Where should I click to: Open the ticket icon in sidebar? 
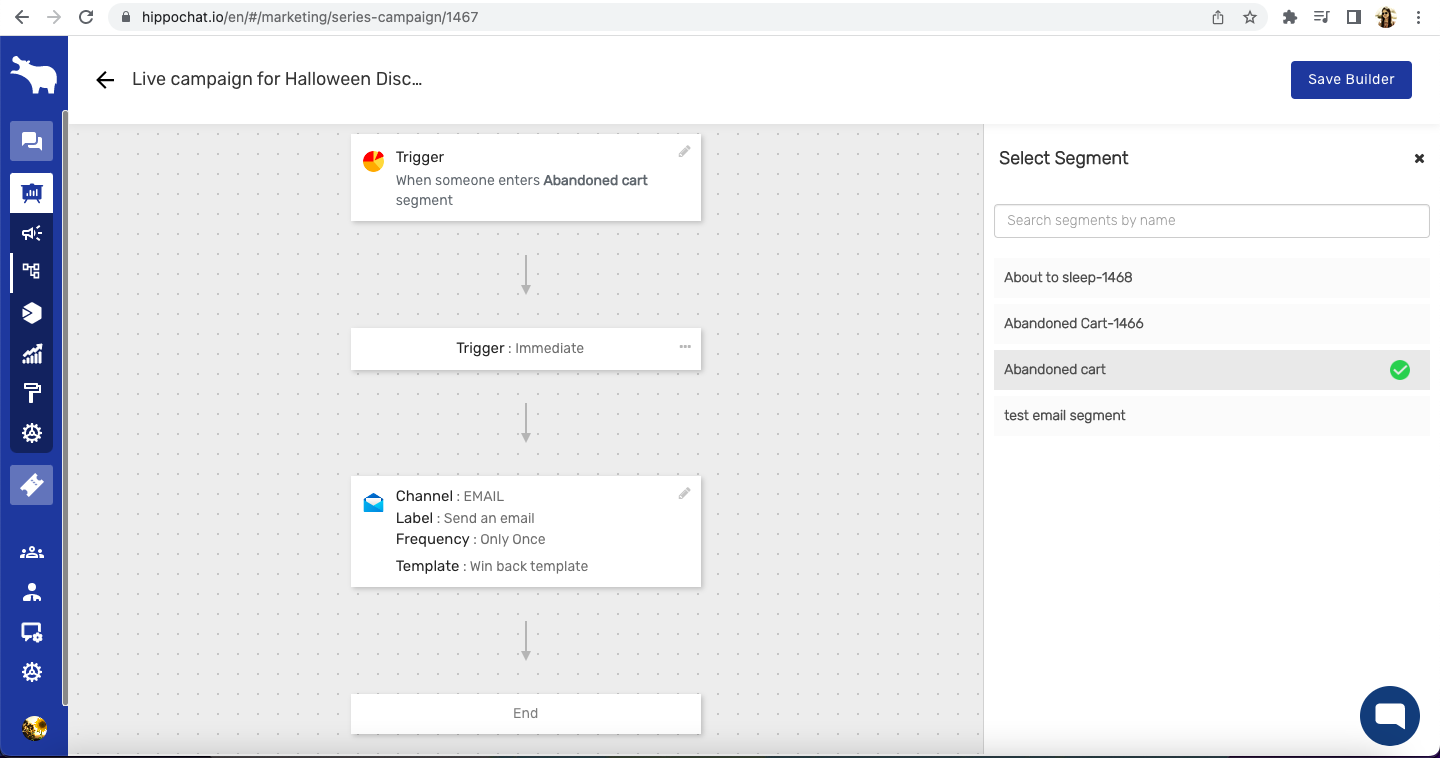[x=32, y=485]
